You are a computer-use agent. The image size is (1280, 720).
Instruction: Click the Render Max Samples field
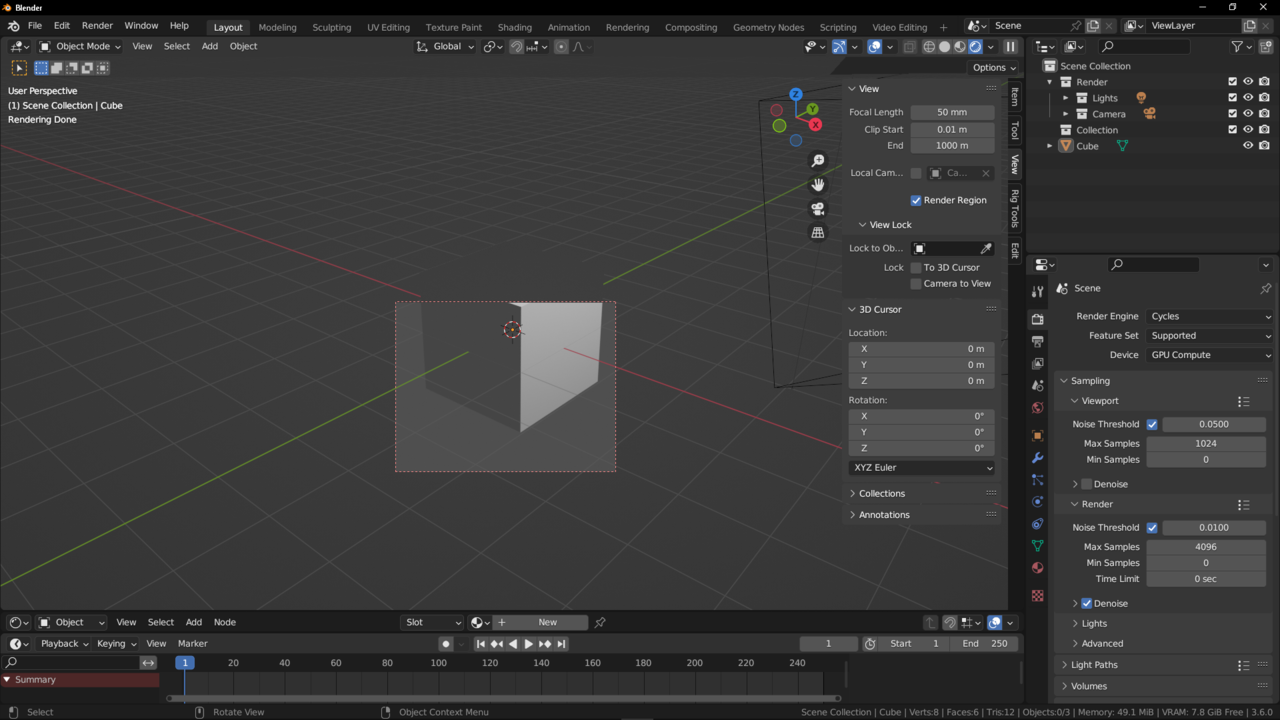point(1205,547)
